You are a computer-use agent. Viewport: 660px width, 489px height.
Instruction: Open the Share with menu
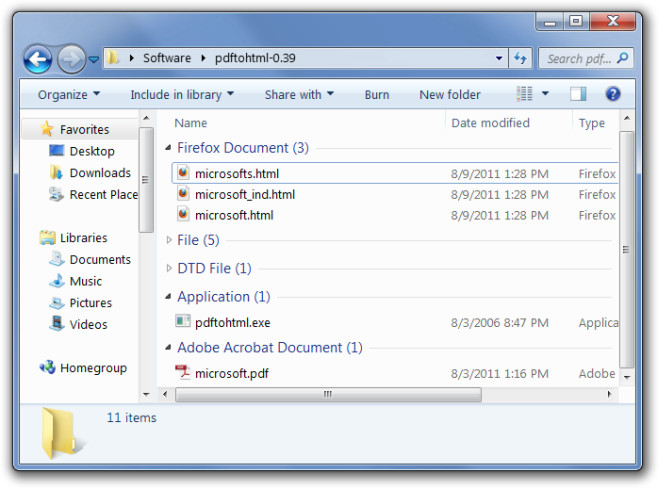point(298,95)
